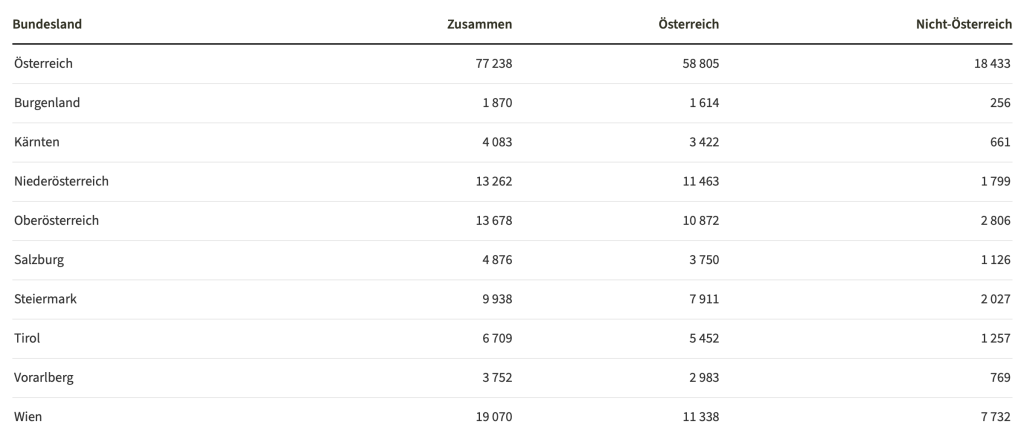
Task: Click Salzburg's Nicht-Österreich value 1 126
Action: 994,260
